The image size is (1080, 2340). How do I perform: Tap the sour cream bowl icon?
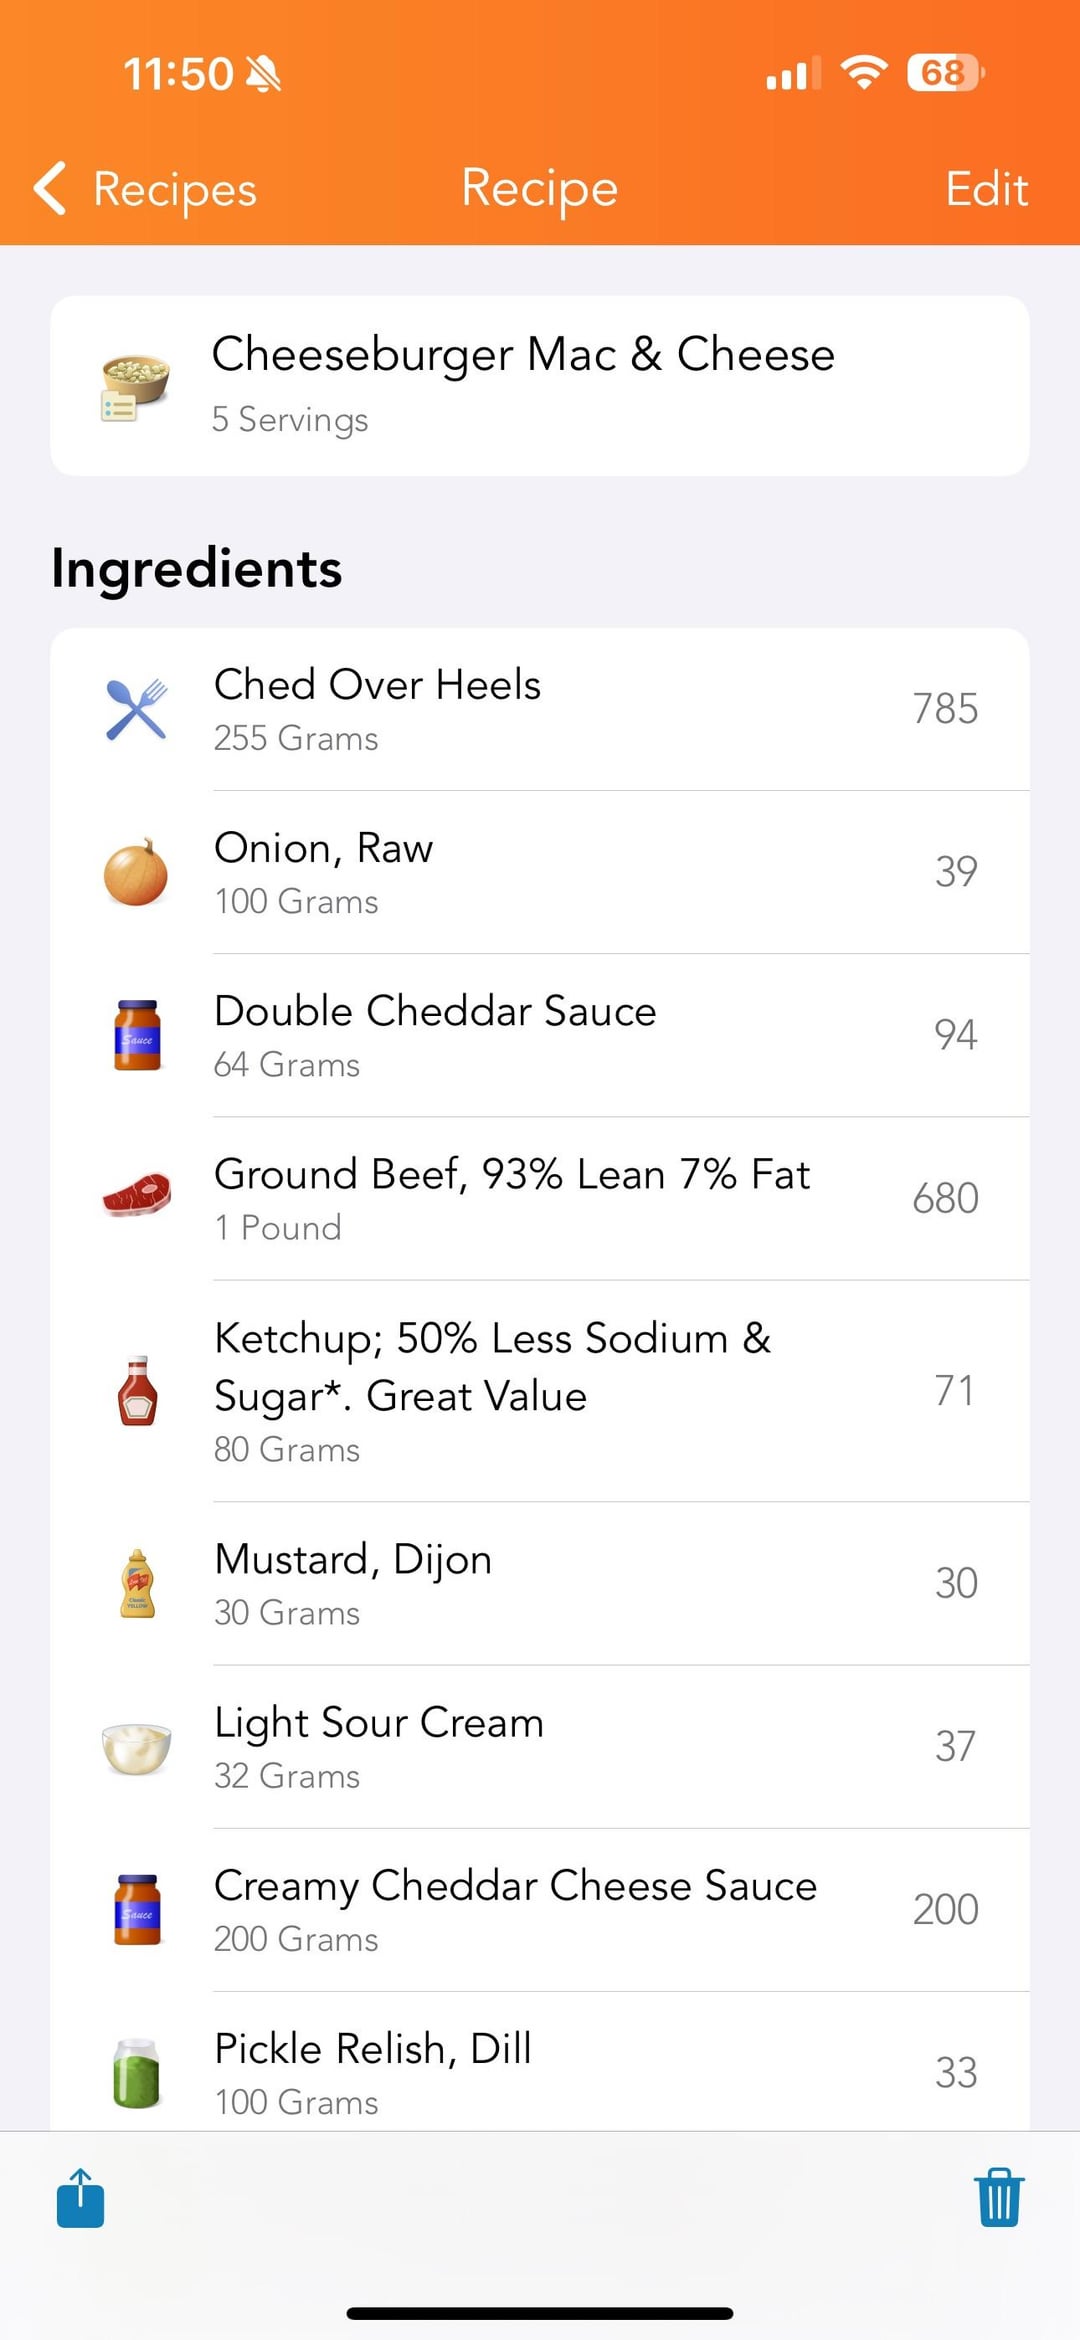pos(136,1747)
